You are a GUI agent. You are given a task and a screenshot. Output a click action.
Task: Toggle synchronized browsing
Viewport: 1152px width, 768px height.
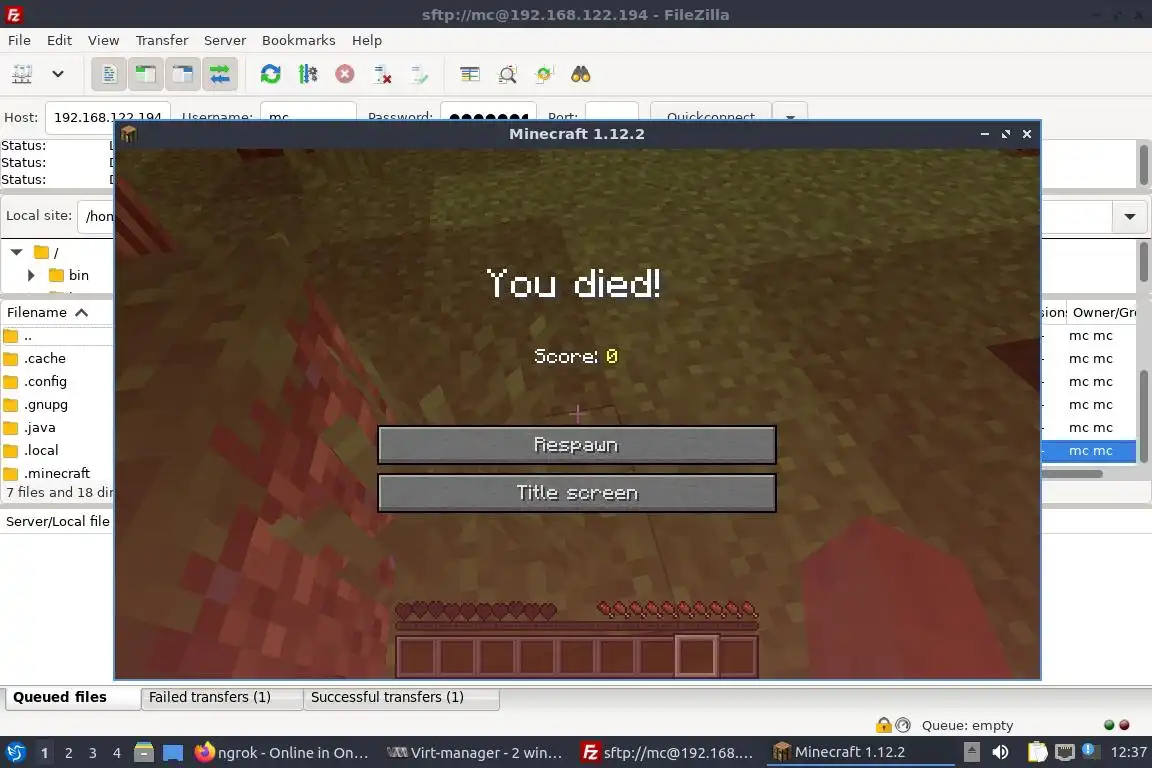[544, 74]
